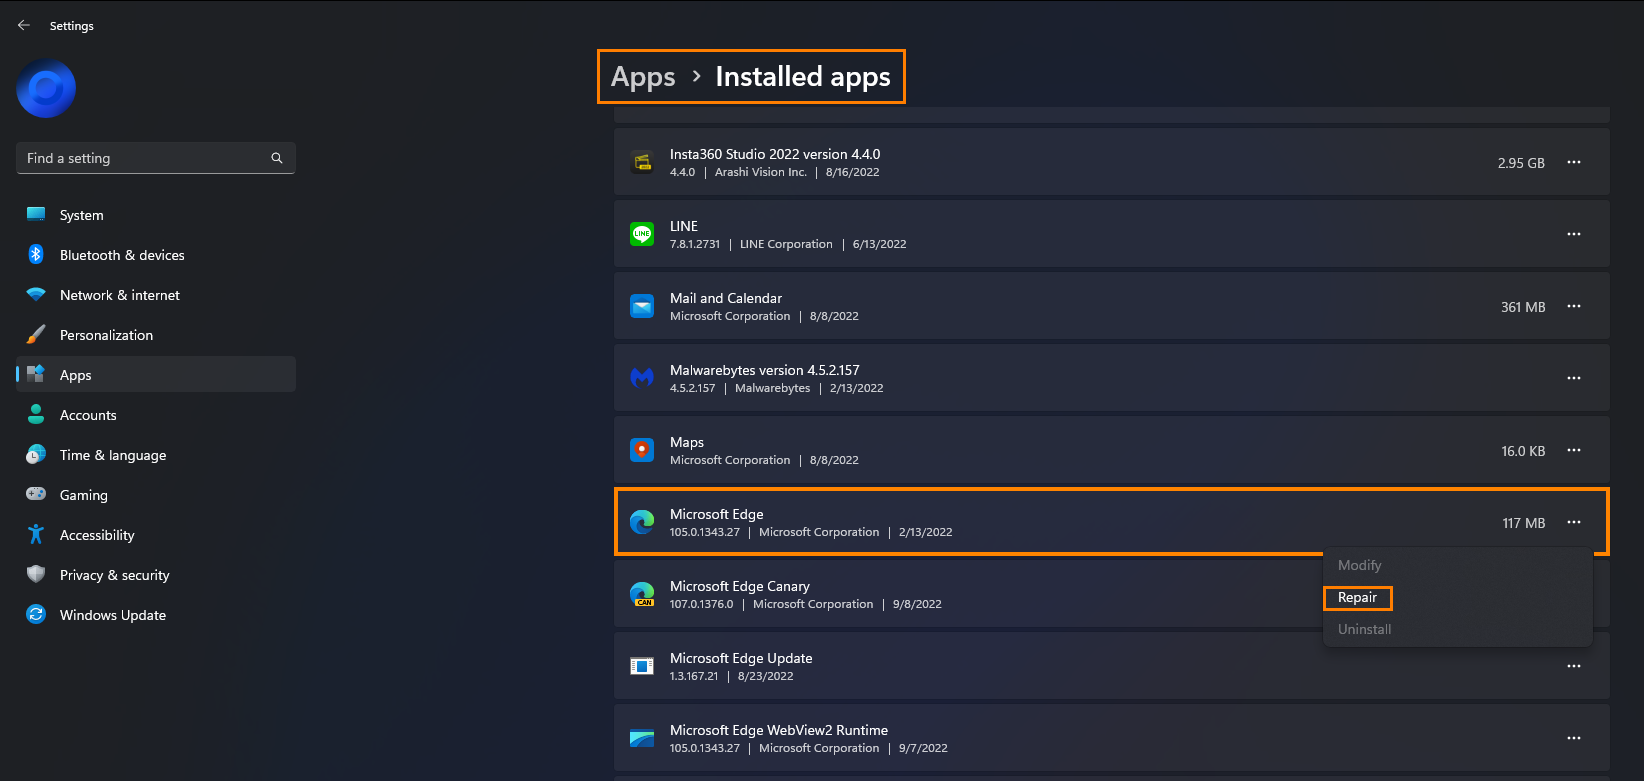Image resolution: width=1644 pixels, height=781 pixels.
Task: Click the back arrow in Settings
Action: [24, 25]
